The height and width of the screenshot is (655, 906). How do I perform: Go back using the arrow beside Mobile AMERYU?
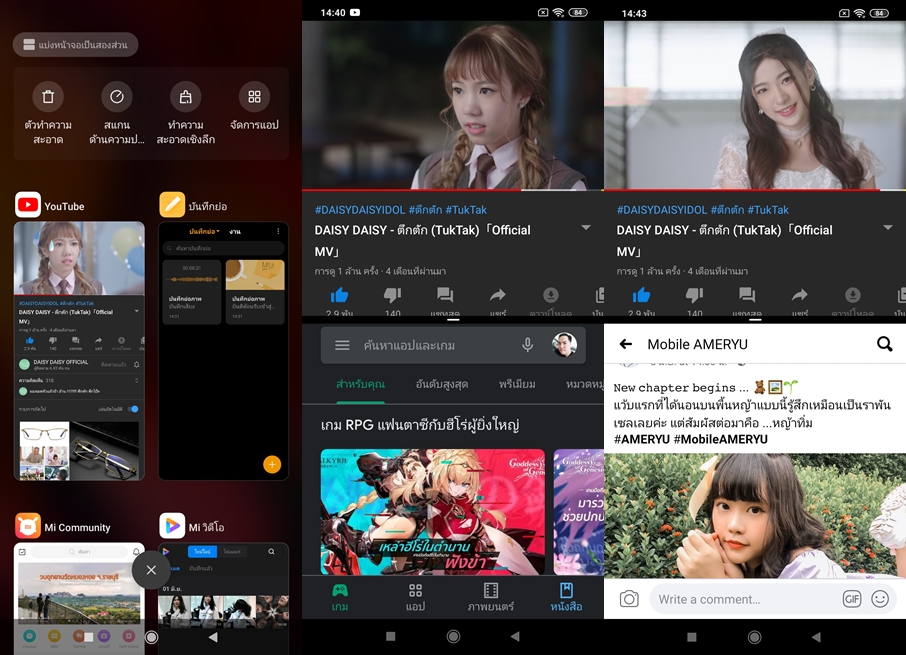click(626, 344)
